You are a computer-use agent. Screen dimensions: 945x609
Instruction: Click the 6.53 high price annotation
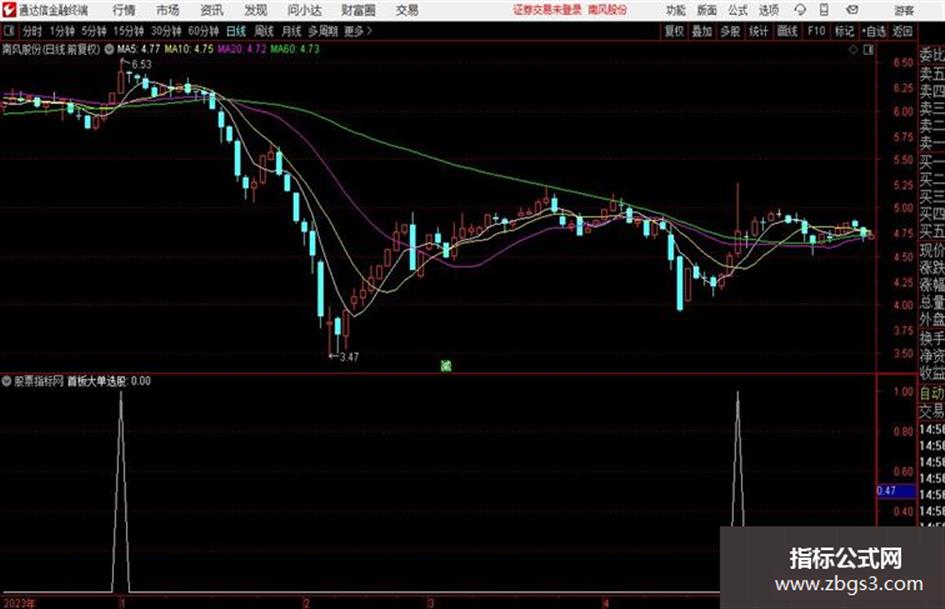142,65
